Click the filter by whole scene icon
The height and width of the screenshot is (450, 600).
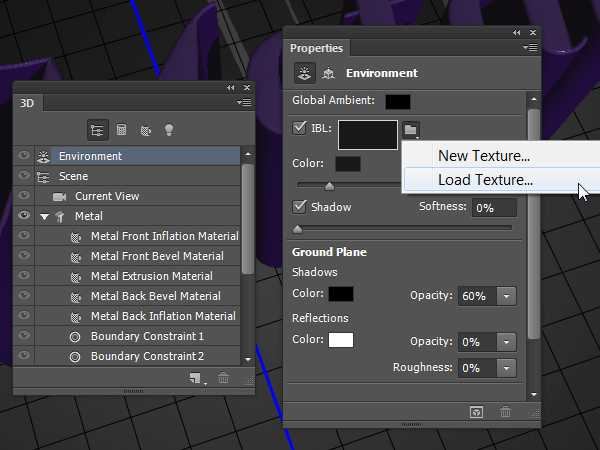pos(98,130)
